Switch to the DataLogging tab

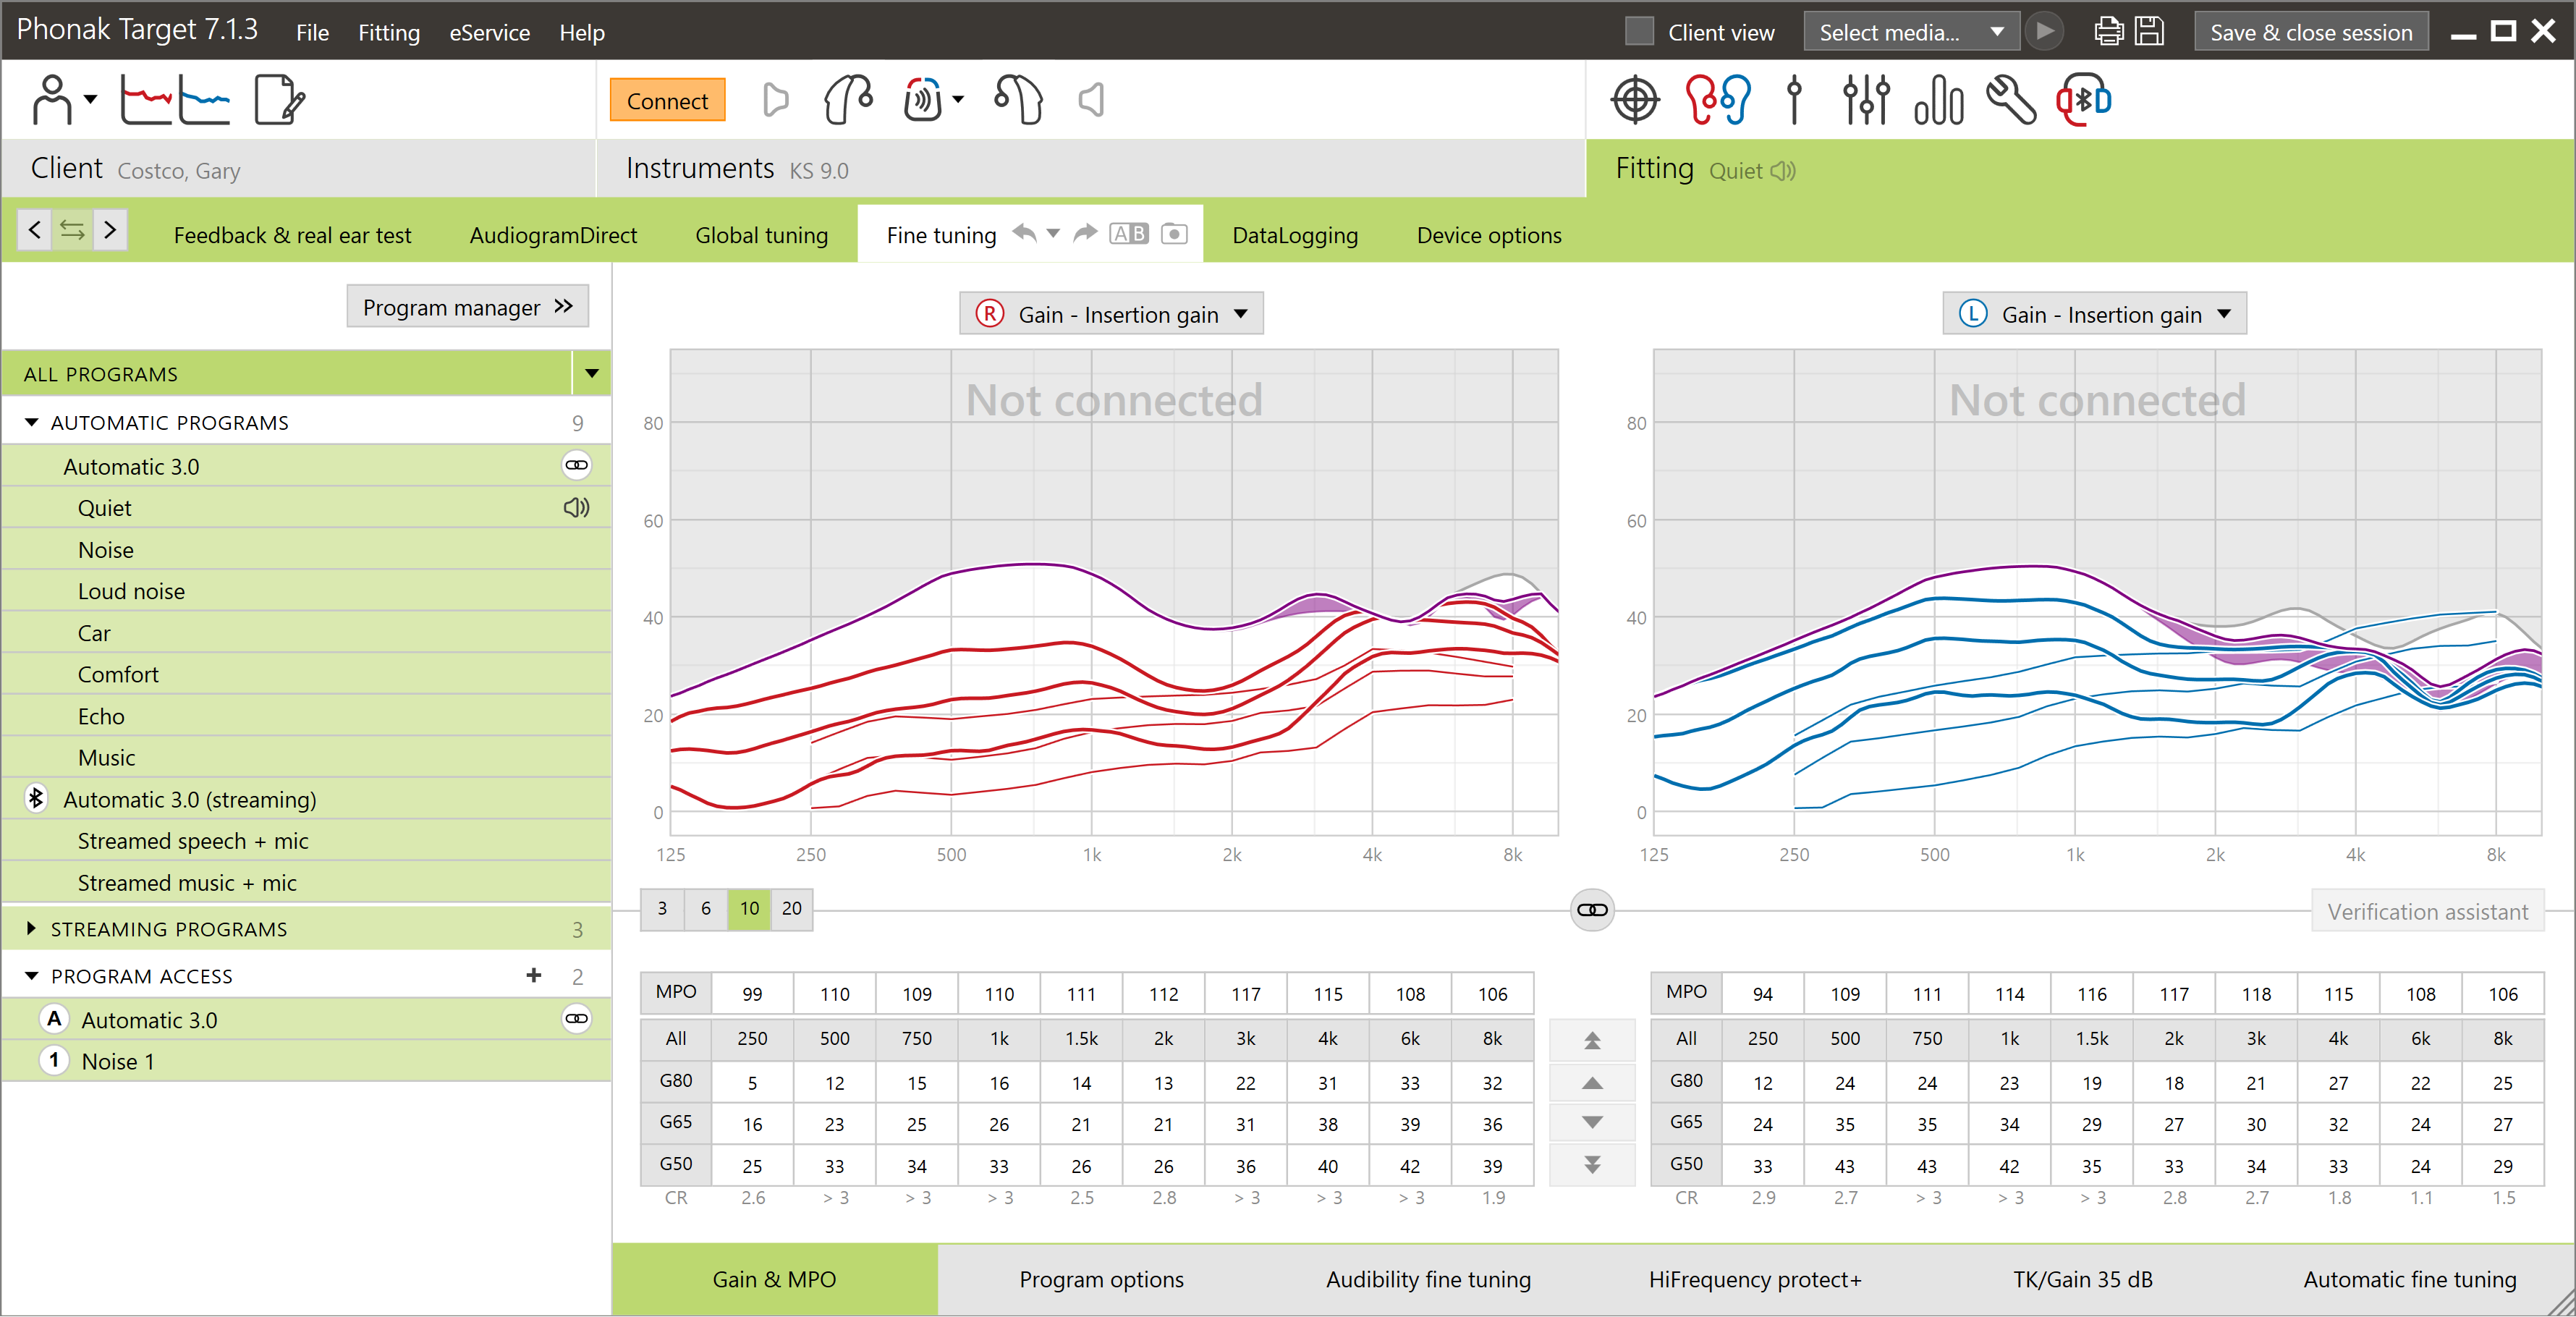[1295, 235]
